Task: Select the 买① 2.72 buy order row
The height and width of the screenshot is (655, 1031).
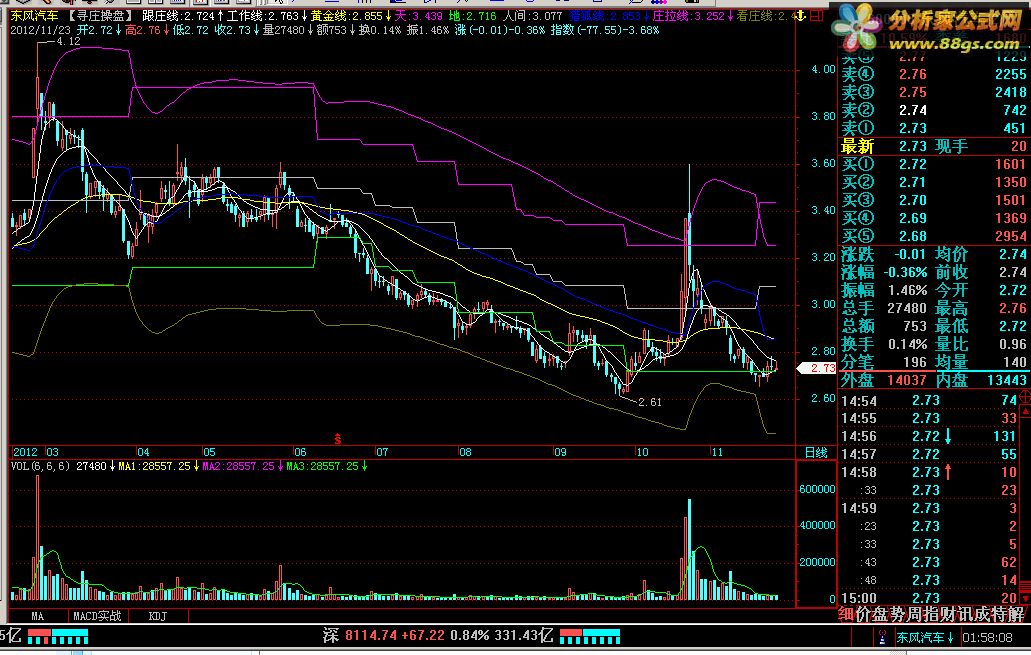Action: [x=934, y=164]
